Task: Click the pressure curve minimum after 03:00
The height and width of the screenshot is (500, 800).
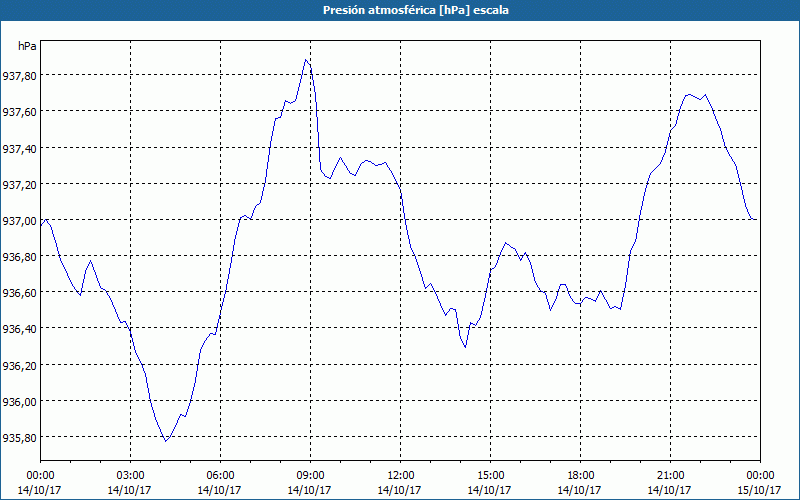Action: (166, 441)
